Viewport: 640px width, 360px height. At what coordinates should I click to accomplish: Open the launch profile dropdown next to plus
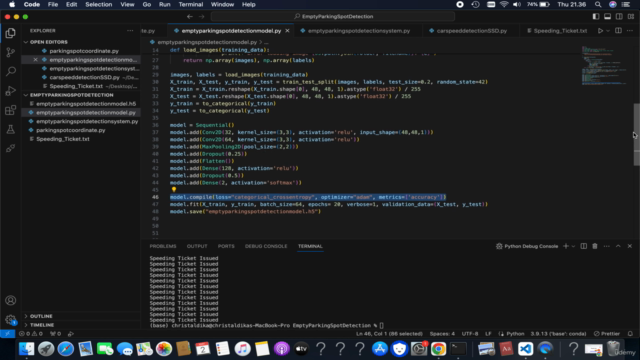[573, 246]
